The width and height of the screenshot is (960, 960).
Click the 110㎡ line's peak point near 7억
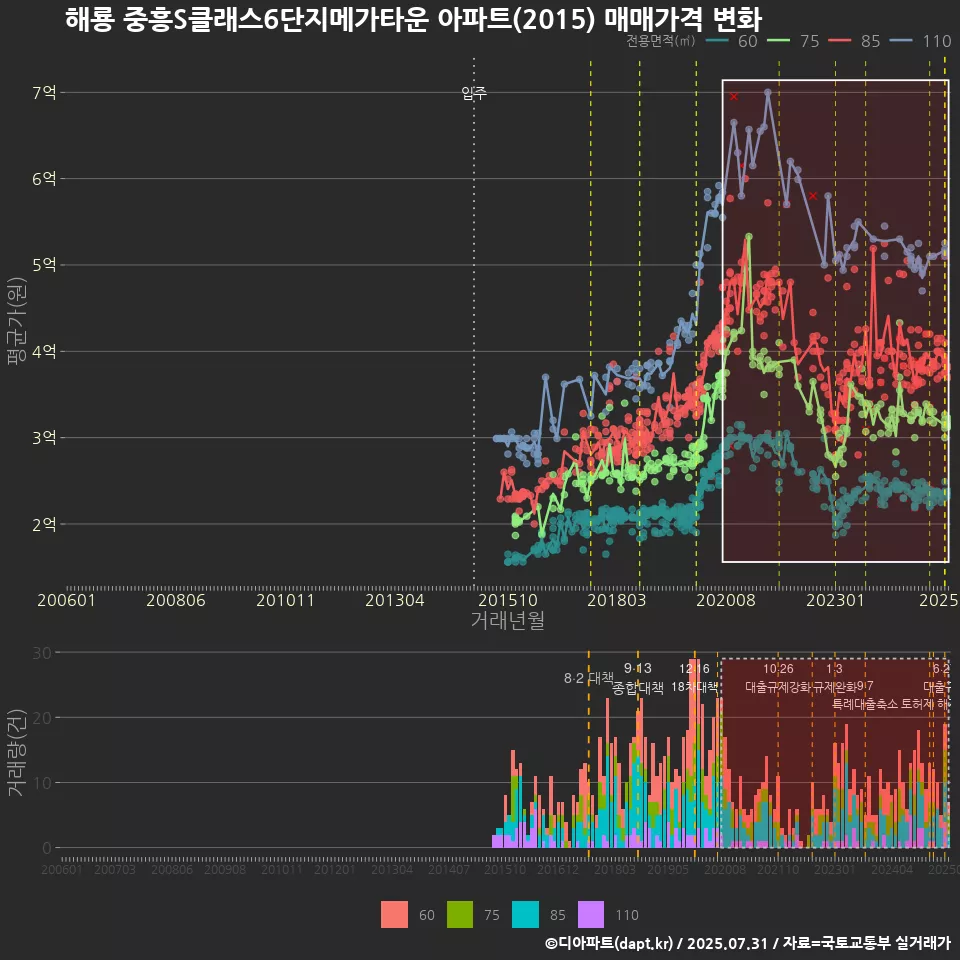768,93
